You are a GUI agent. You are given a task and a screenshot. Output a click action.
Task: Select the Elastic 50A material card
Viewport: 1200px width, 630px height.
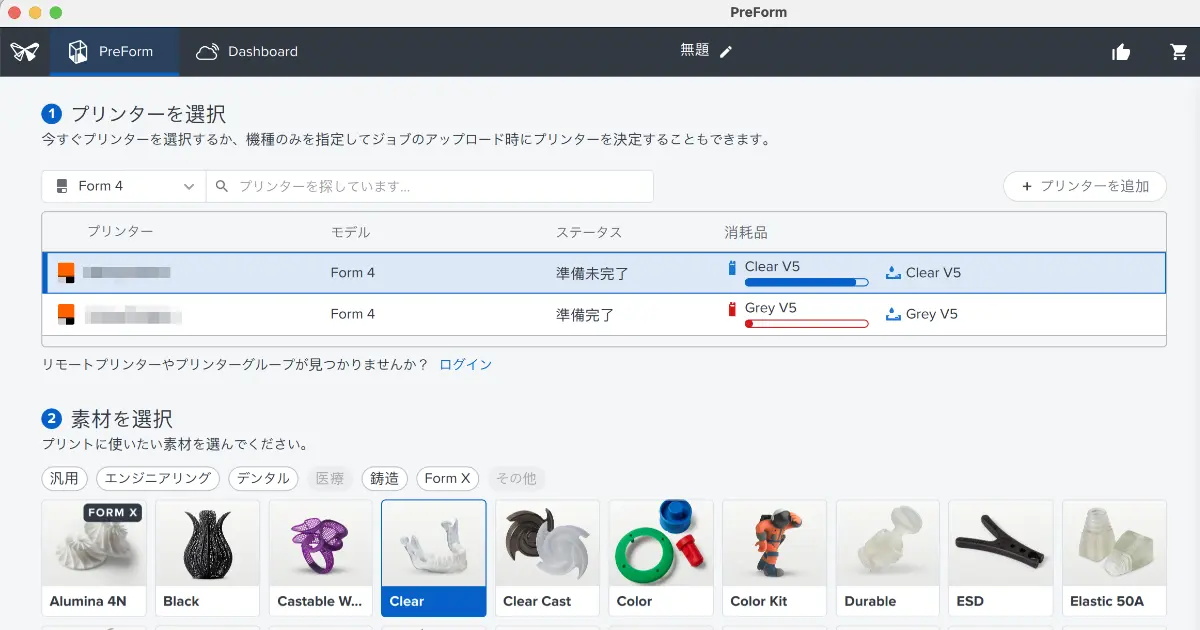point(1114,558)
